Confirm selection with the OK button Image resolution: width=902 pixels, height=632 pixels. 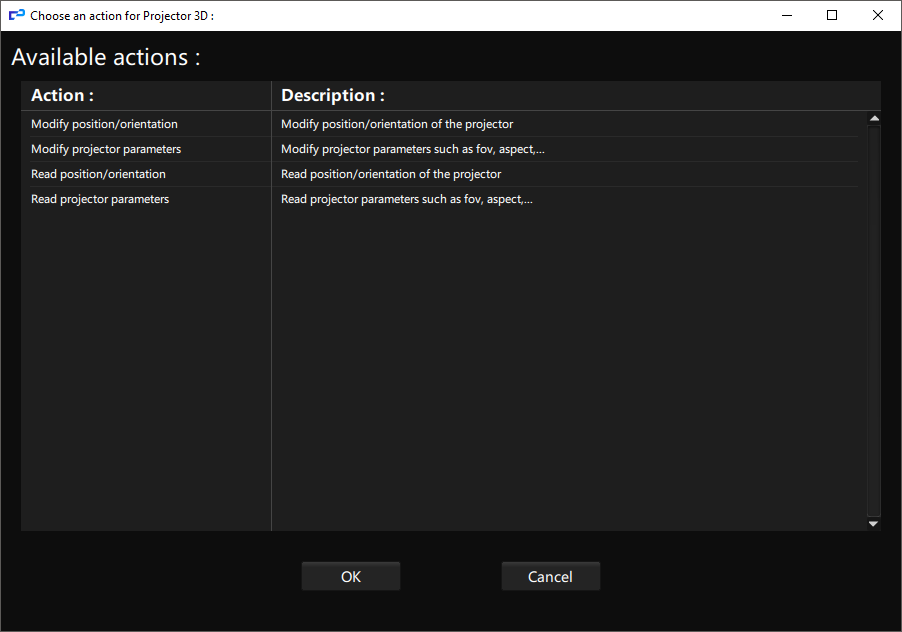coord(350,576)
